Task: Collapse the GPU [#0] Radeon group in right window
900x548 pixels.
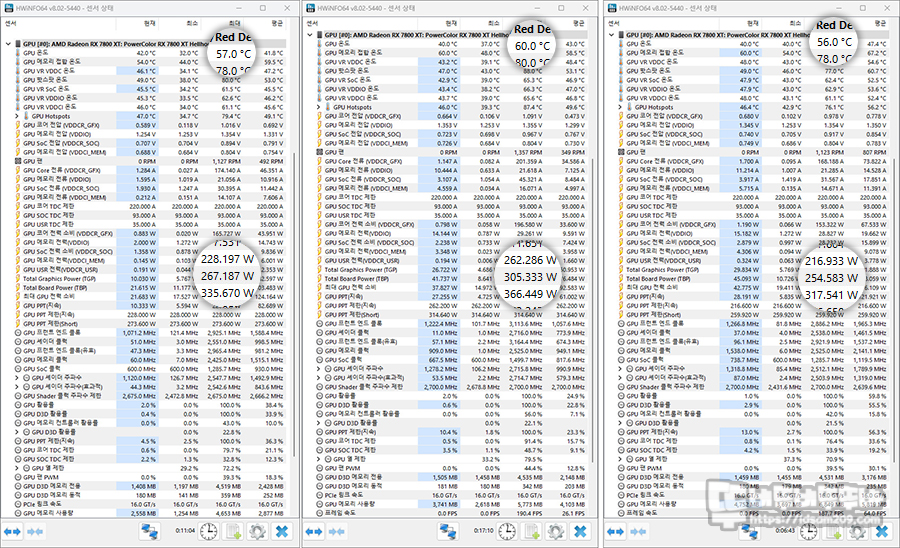Action: 611,35
